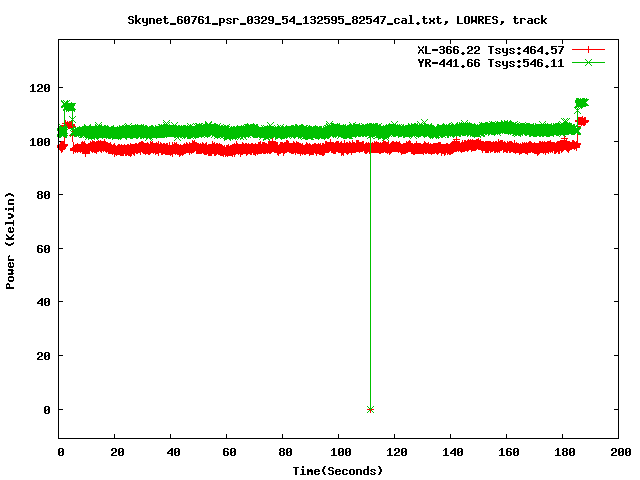Click the x-axis tick label 180

coord(564,452)
